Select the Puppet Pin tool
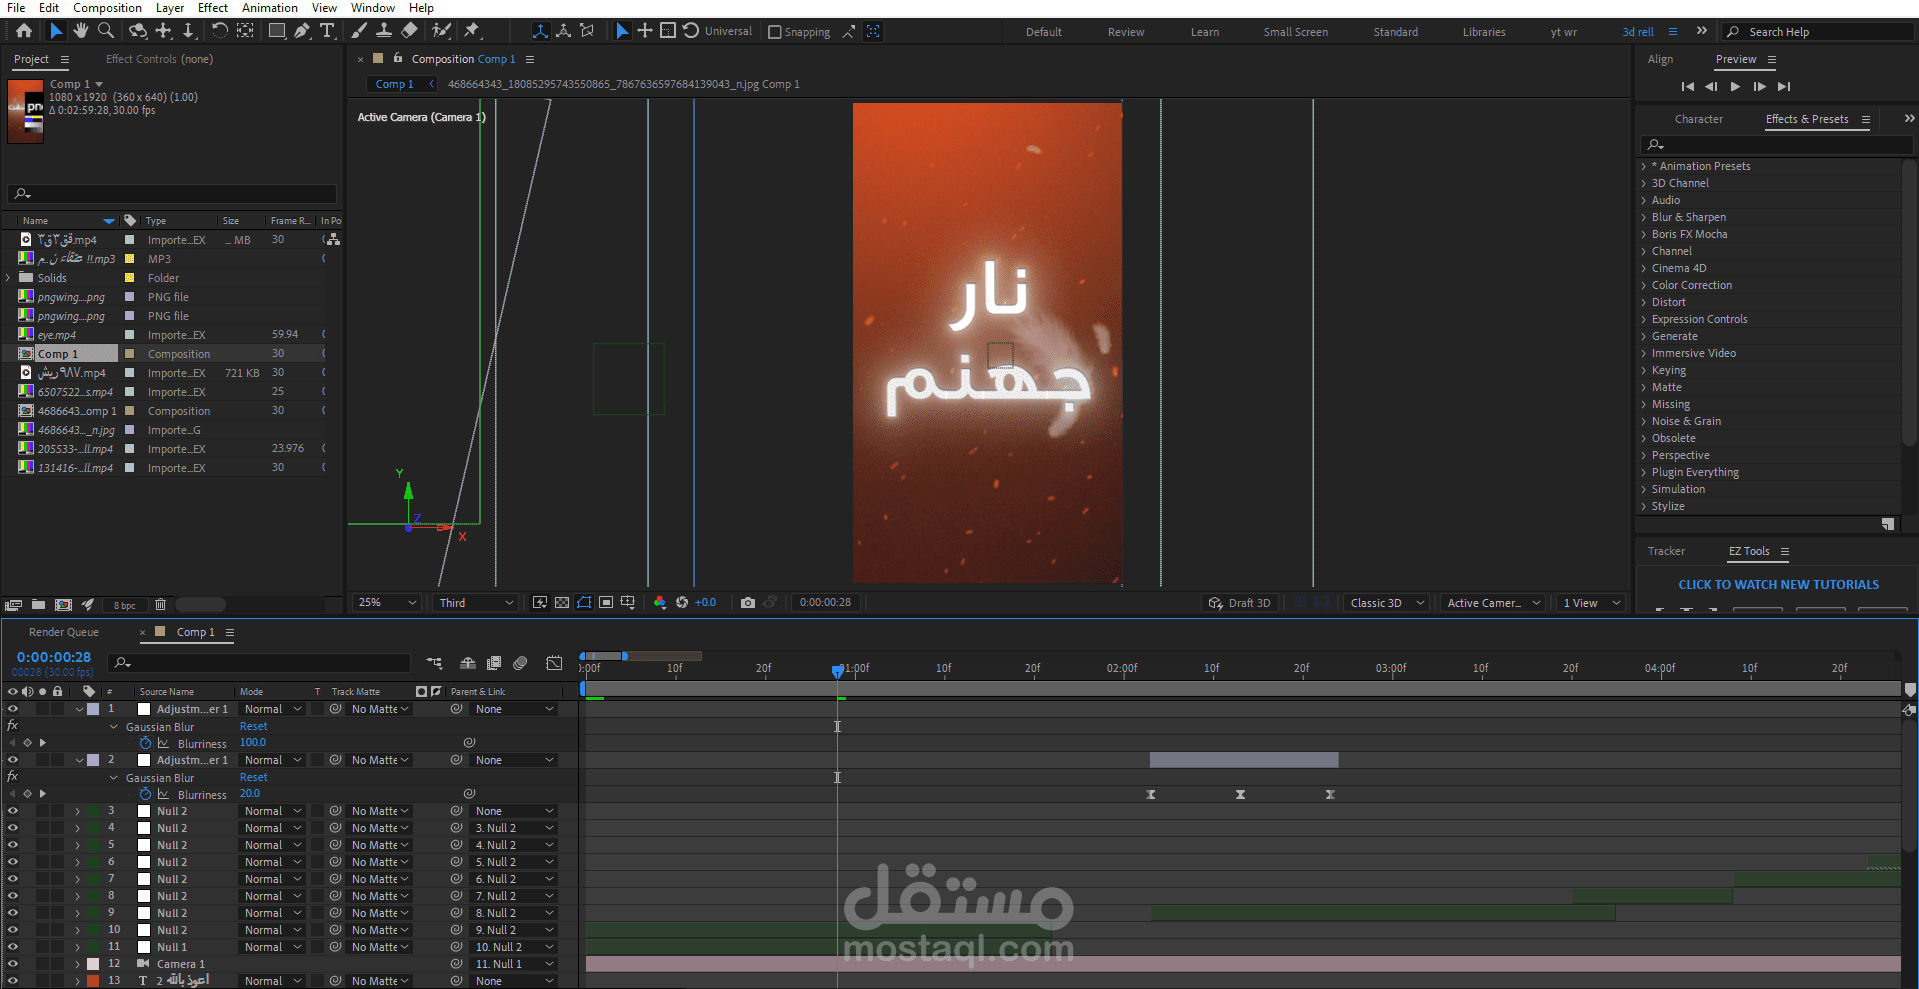 [472, 31]
